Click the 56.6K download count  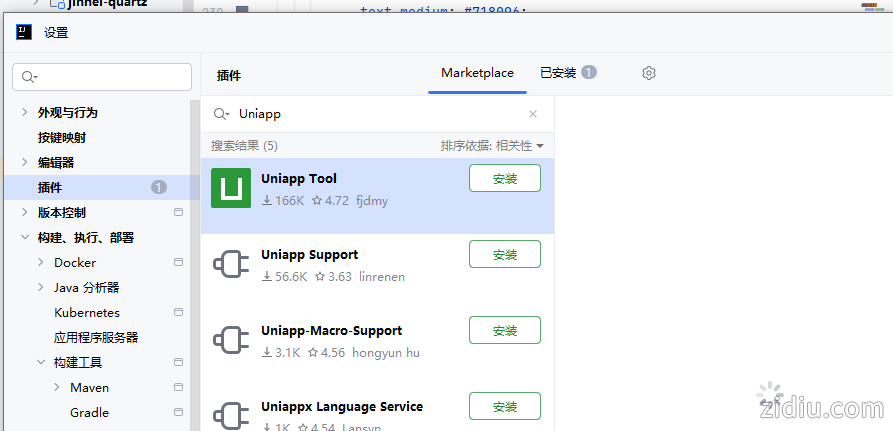[x=285, y=277]
